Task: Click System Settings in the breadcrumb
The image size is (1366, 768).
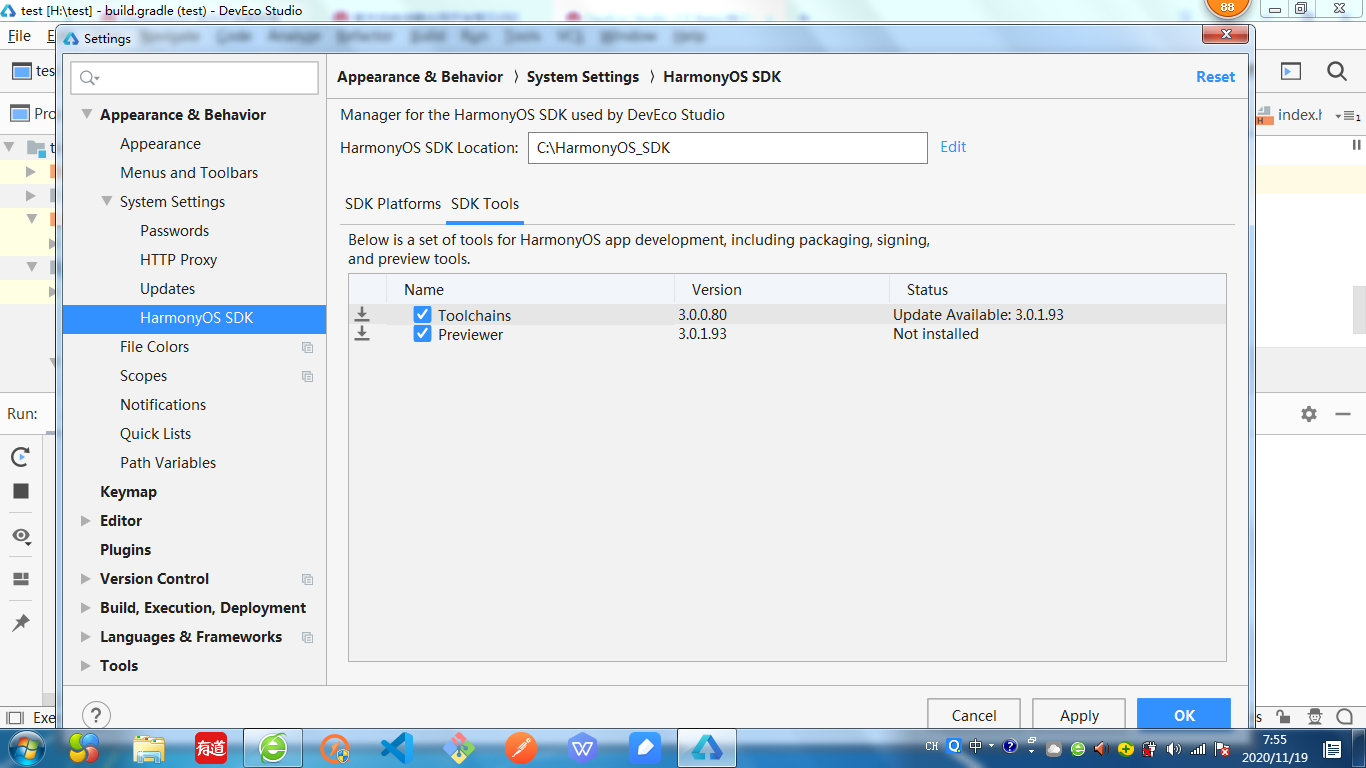Action: point(583,77)
